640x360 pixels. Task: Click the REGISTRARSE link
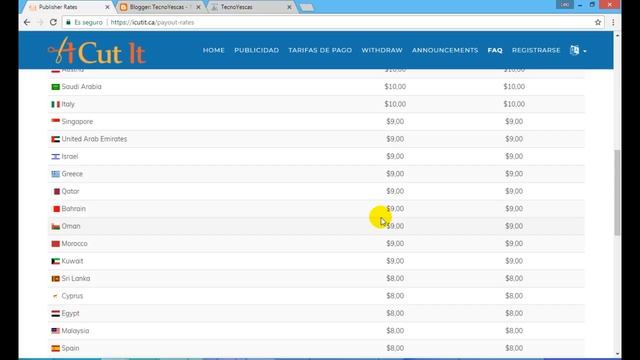(x=536, y=50)
